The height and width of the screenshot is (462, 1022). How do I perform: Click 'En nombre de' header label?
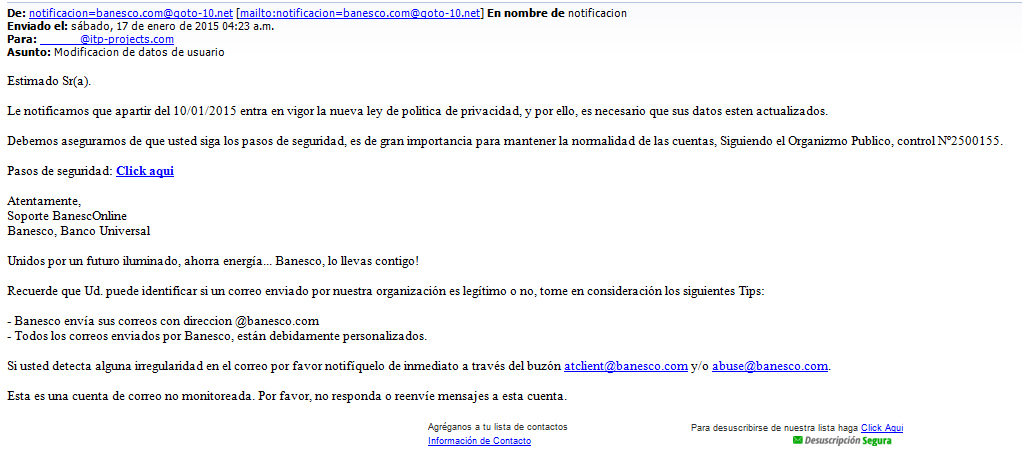pyautogui.click(x=526, y=14)
